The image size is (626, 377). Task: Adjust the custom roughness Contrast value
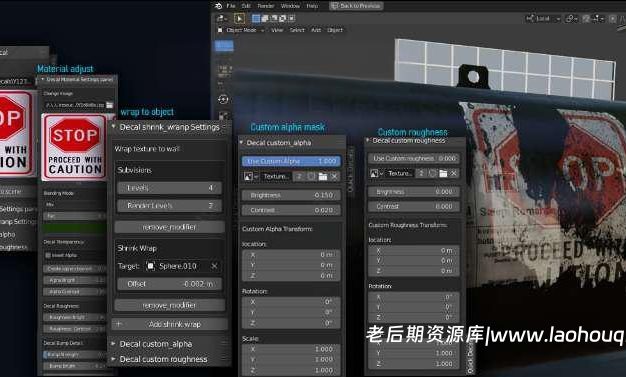tap(414, 206)
